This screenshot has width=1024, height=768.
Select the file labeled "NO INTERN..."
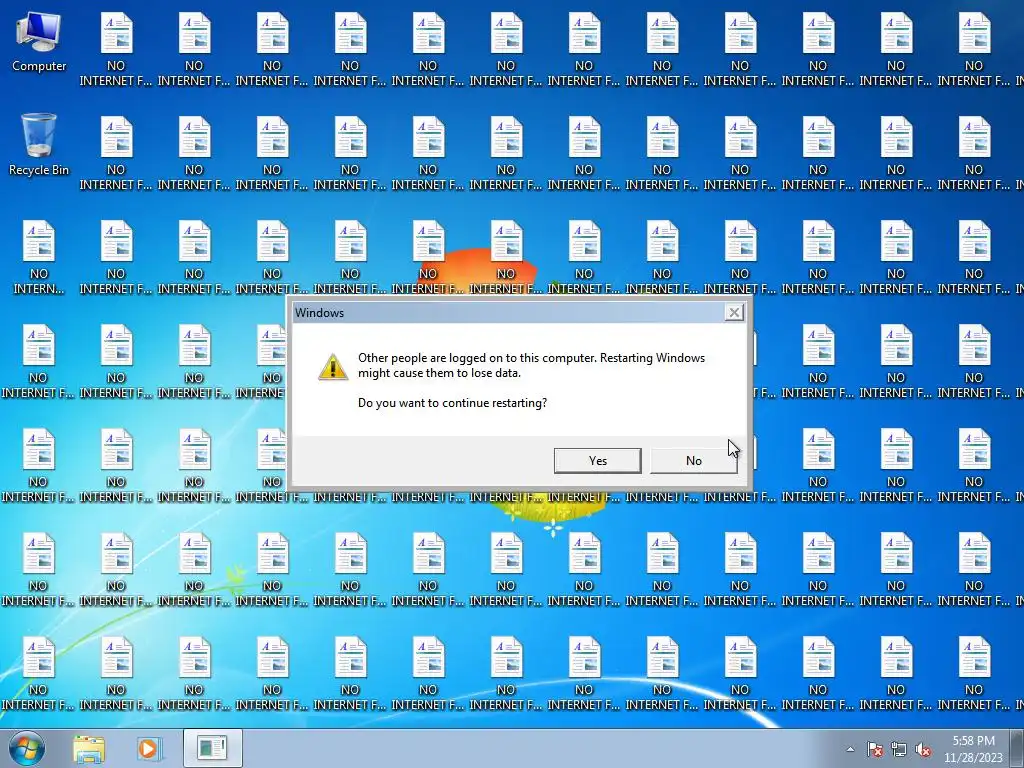coord(39,257)
